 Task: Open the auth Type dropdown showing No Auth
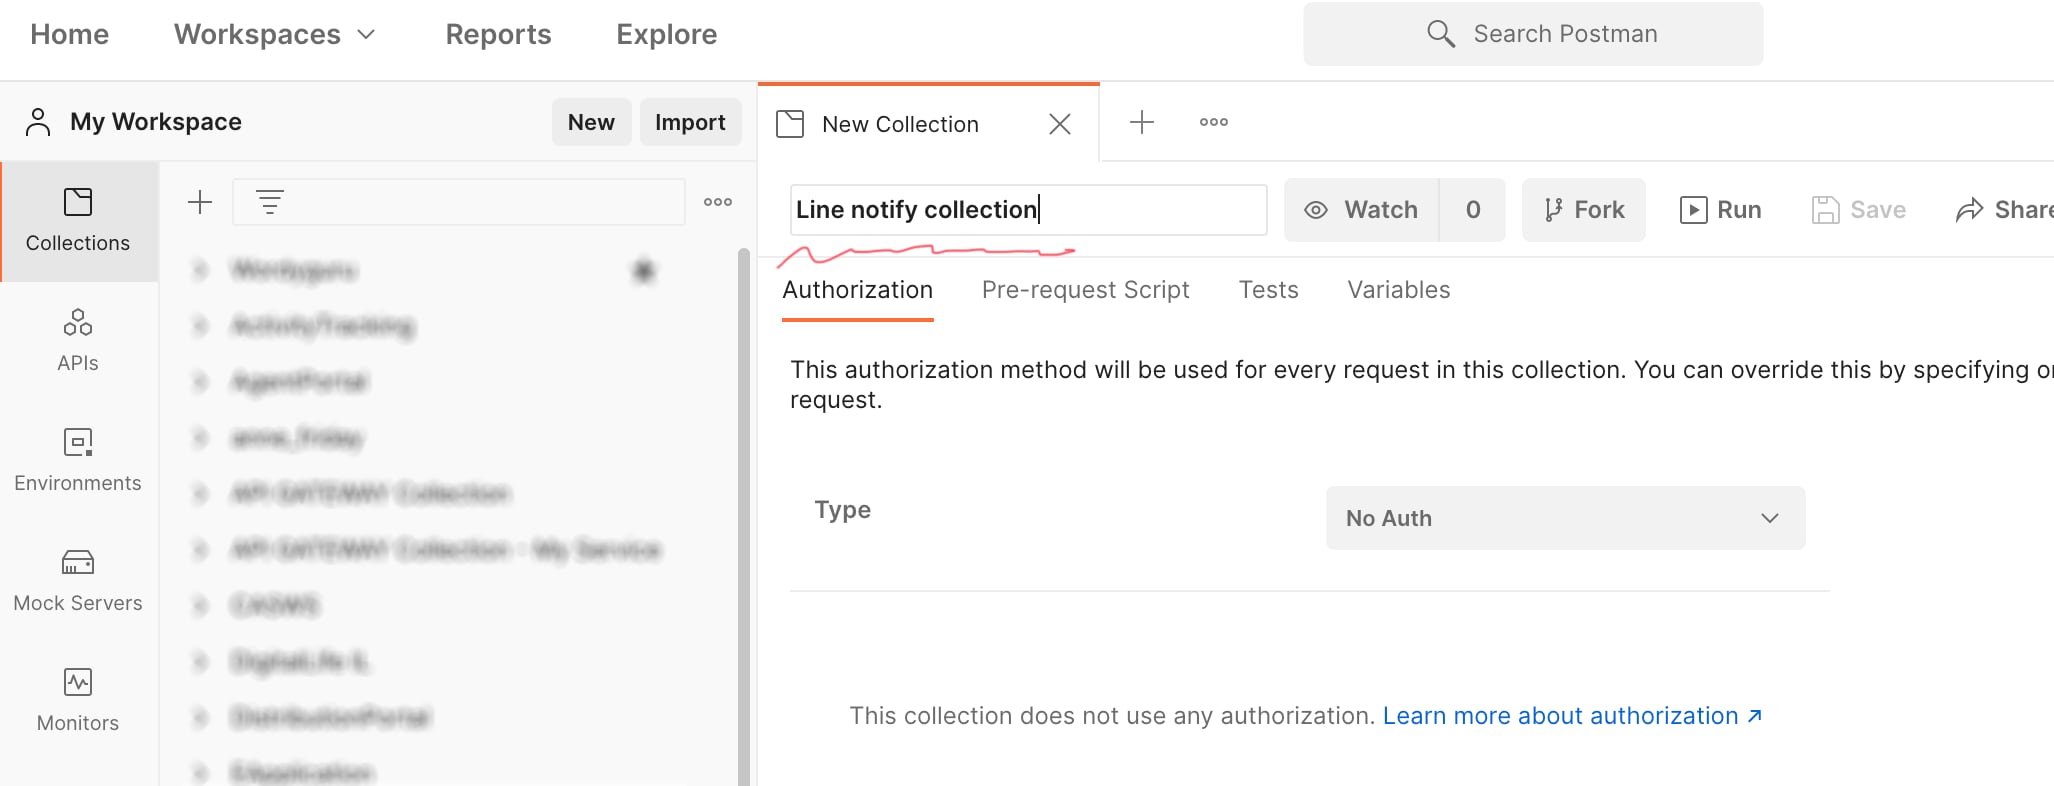(1565, 518)
